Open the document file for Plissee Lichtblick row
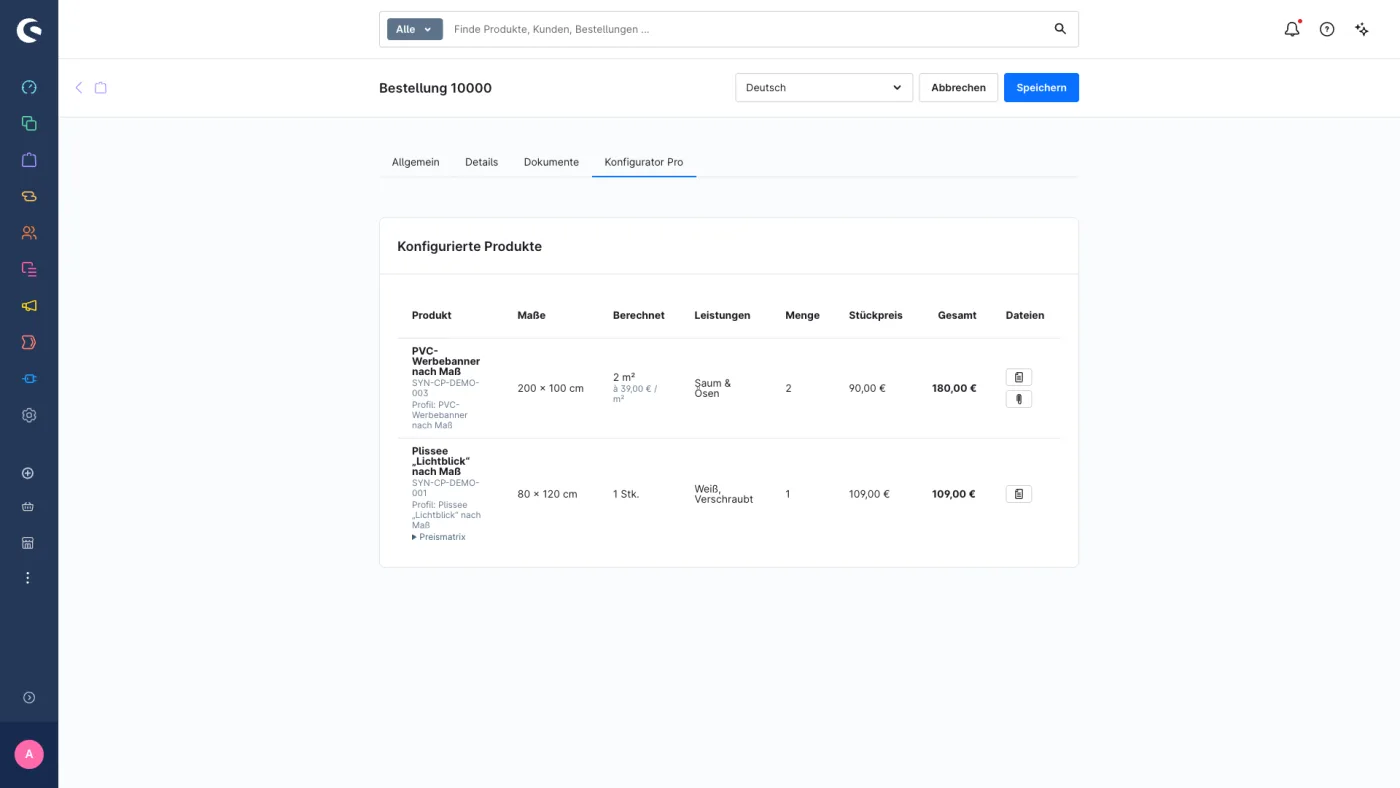1400x788 pixels. [x=1018, y=494]
